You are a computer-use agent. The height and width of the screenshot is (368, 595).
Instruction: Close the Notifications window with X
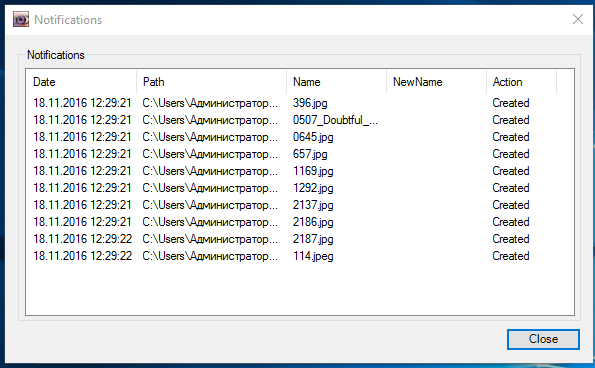coord(578,19)
